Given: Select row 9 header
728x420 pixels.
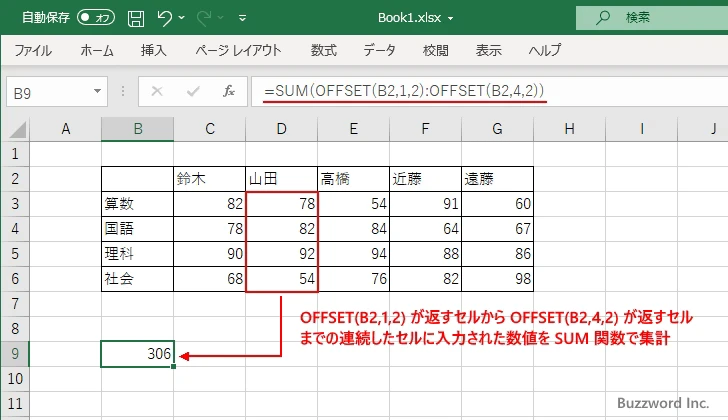Looking at the screenshot, I should (x=15, y=354).
